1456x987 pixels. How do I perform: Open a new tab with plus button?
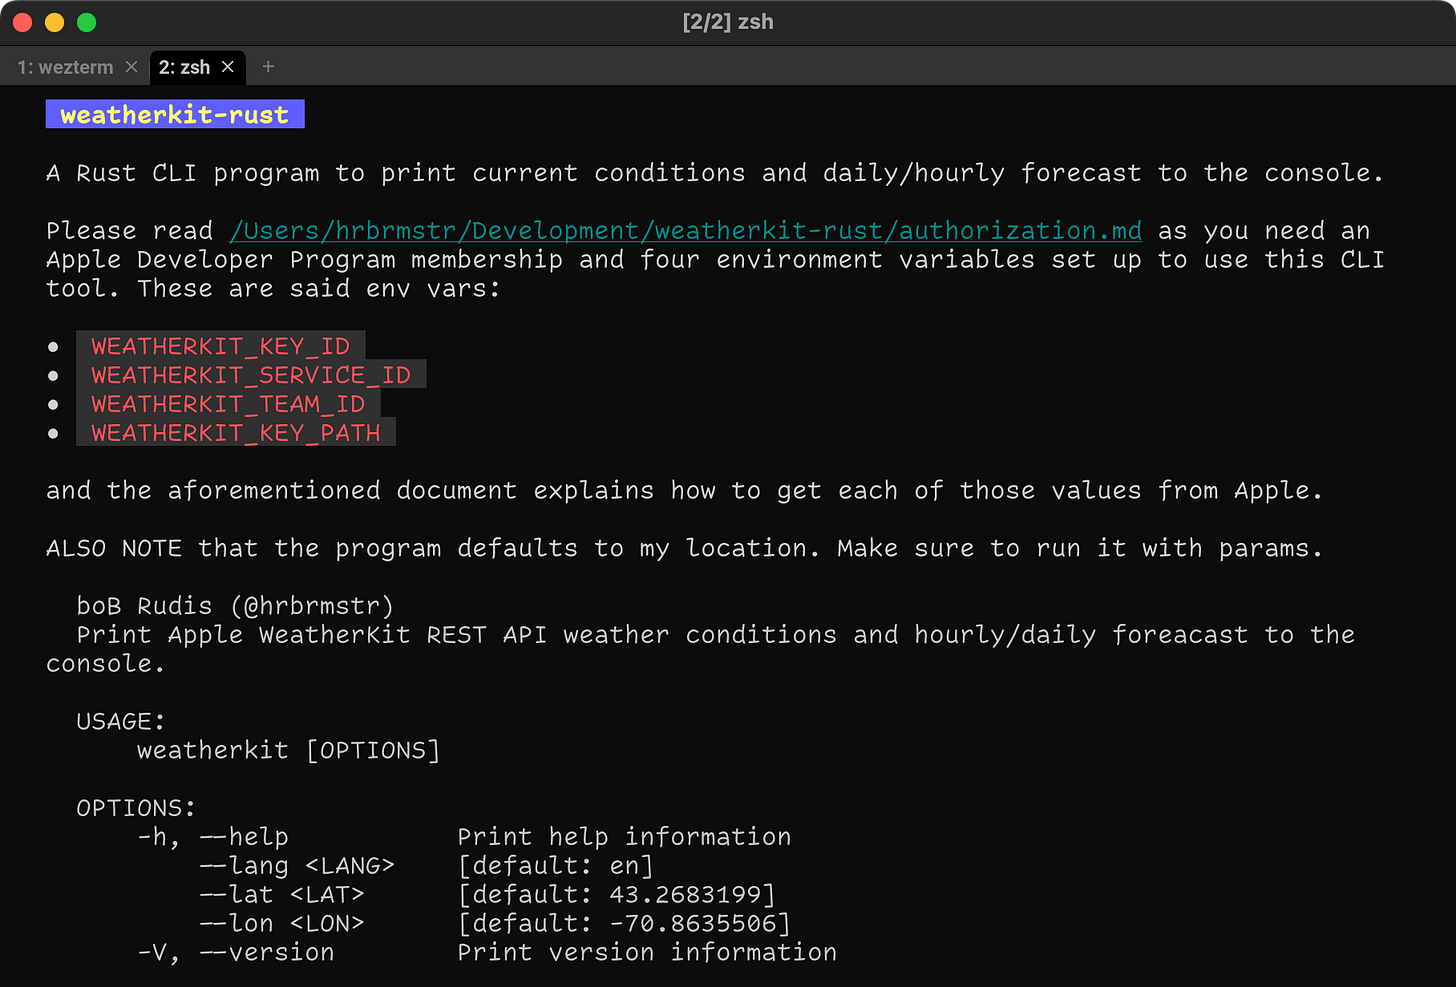click(268, 67)
